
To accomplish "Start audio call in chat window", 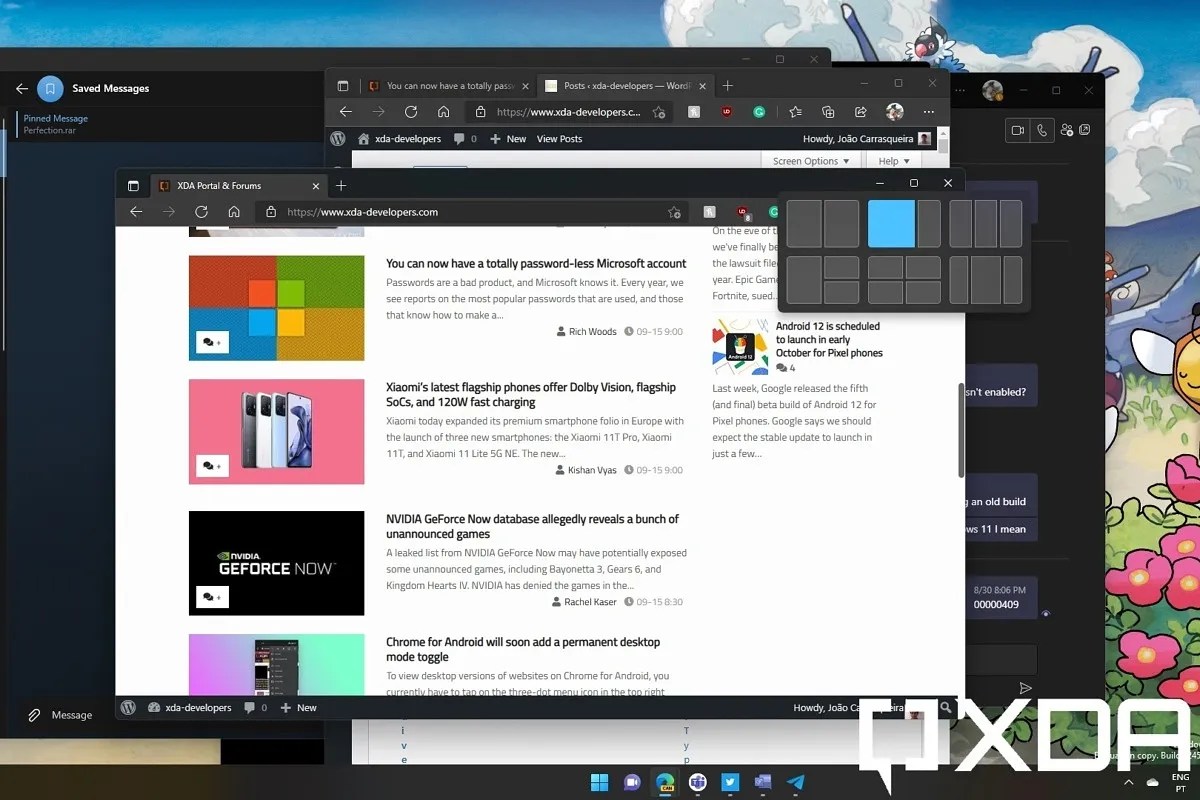I will pos(1042,130).
